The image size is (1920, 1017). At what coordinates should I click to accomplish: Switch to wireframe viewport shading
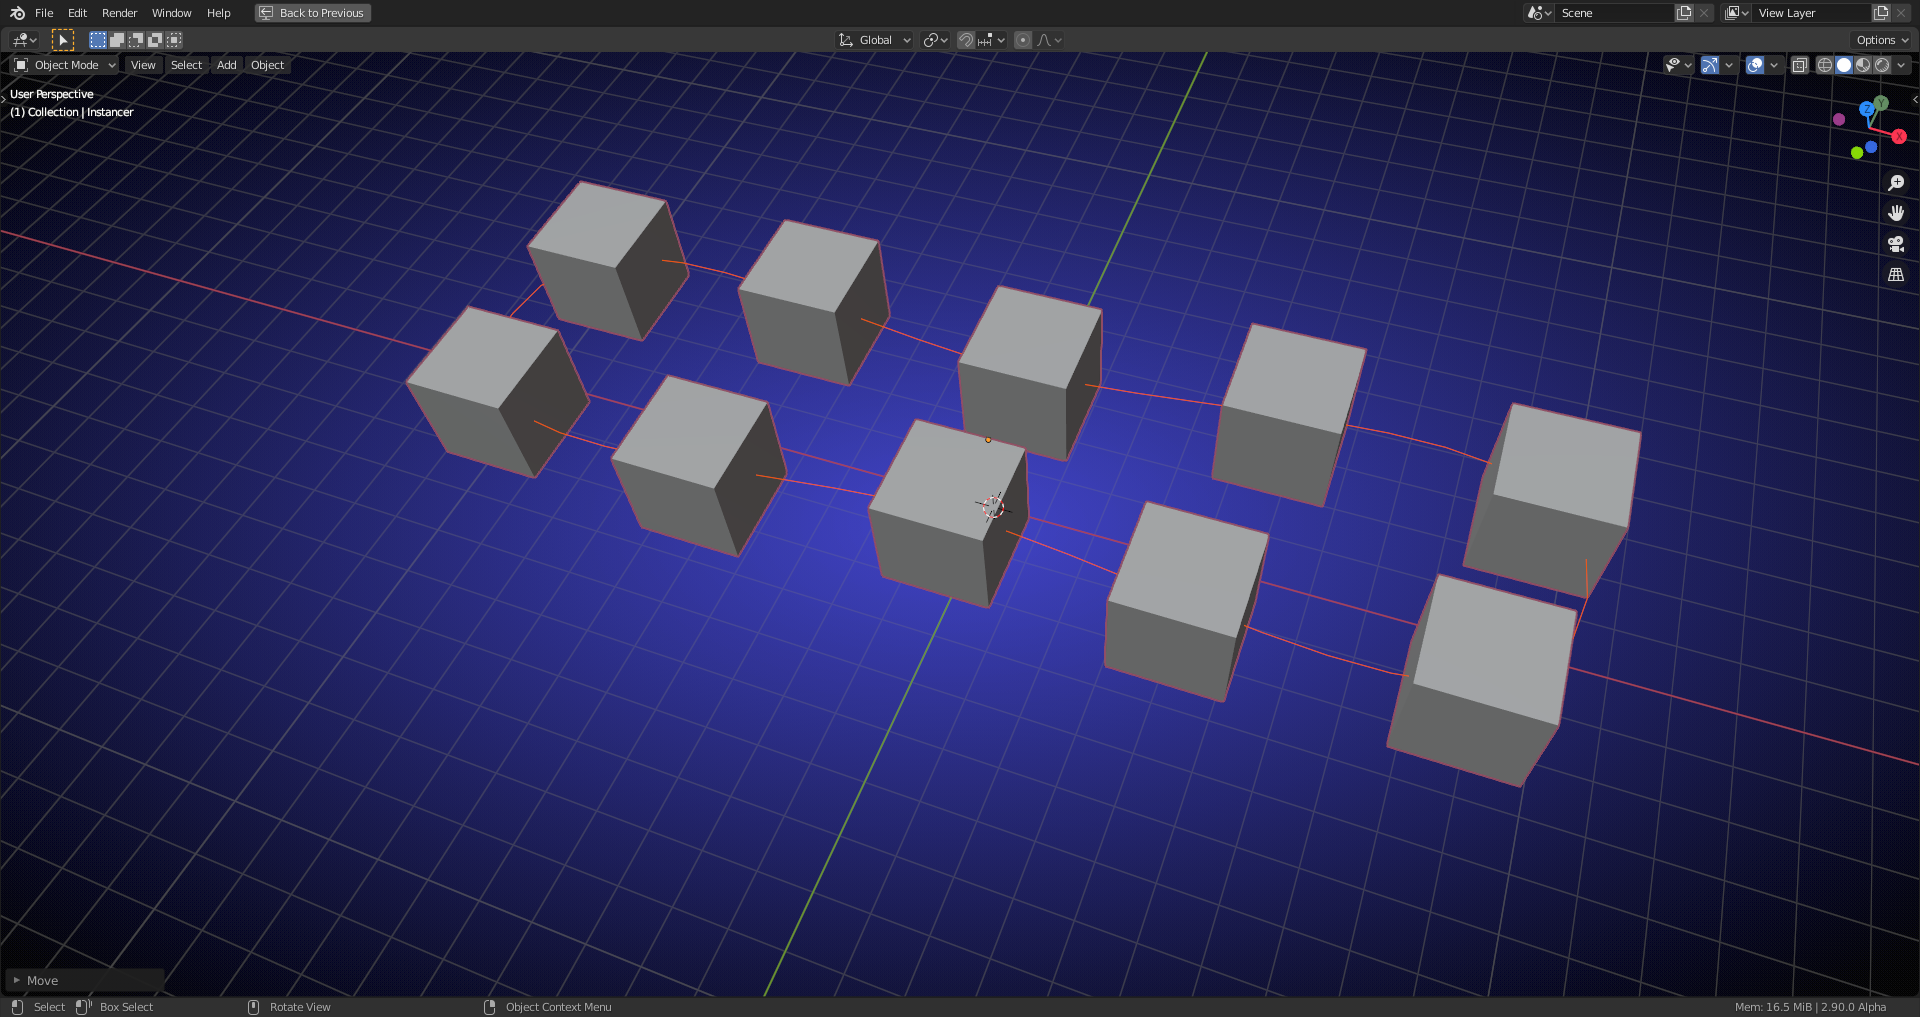tap(1823, 65)
